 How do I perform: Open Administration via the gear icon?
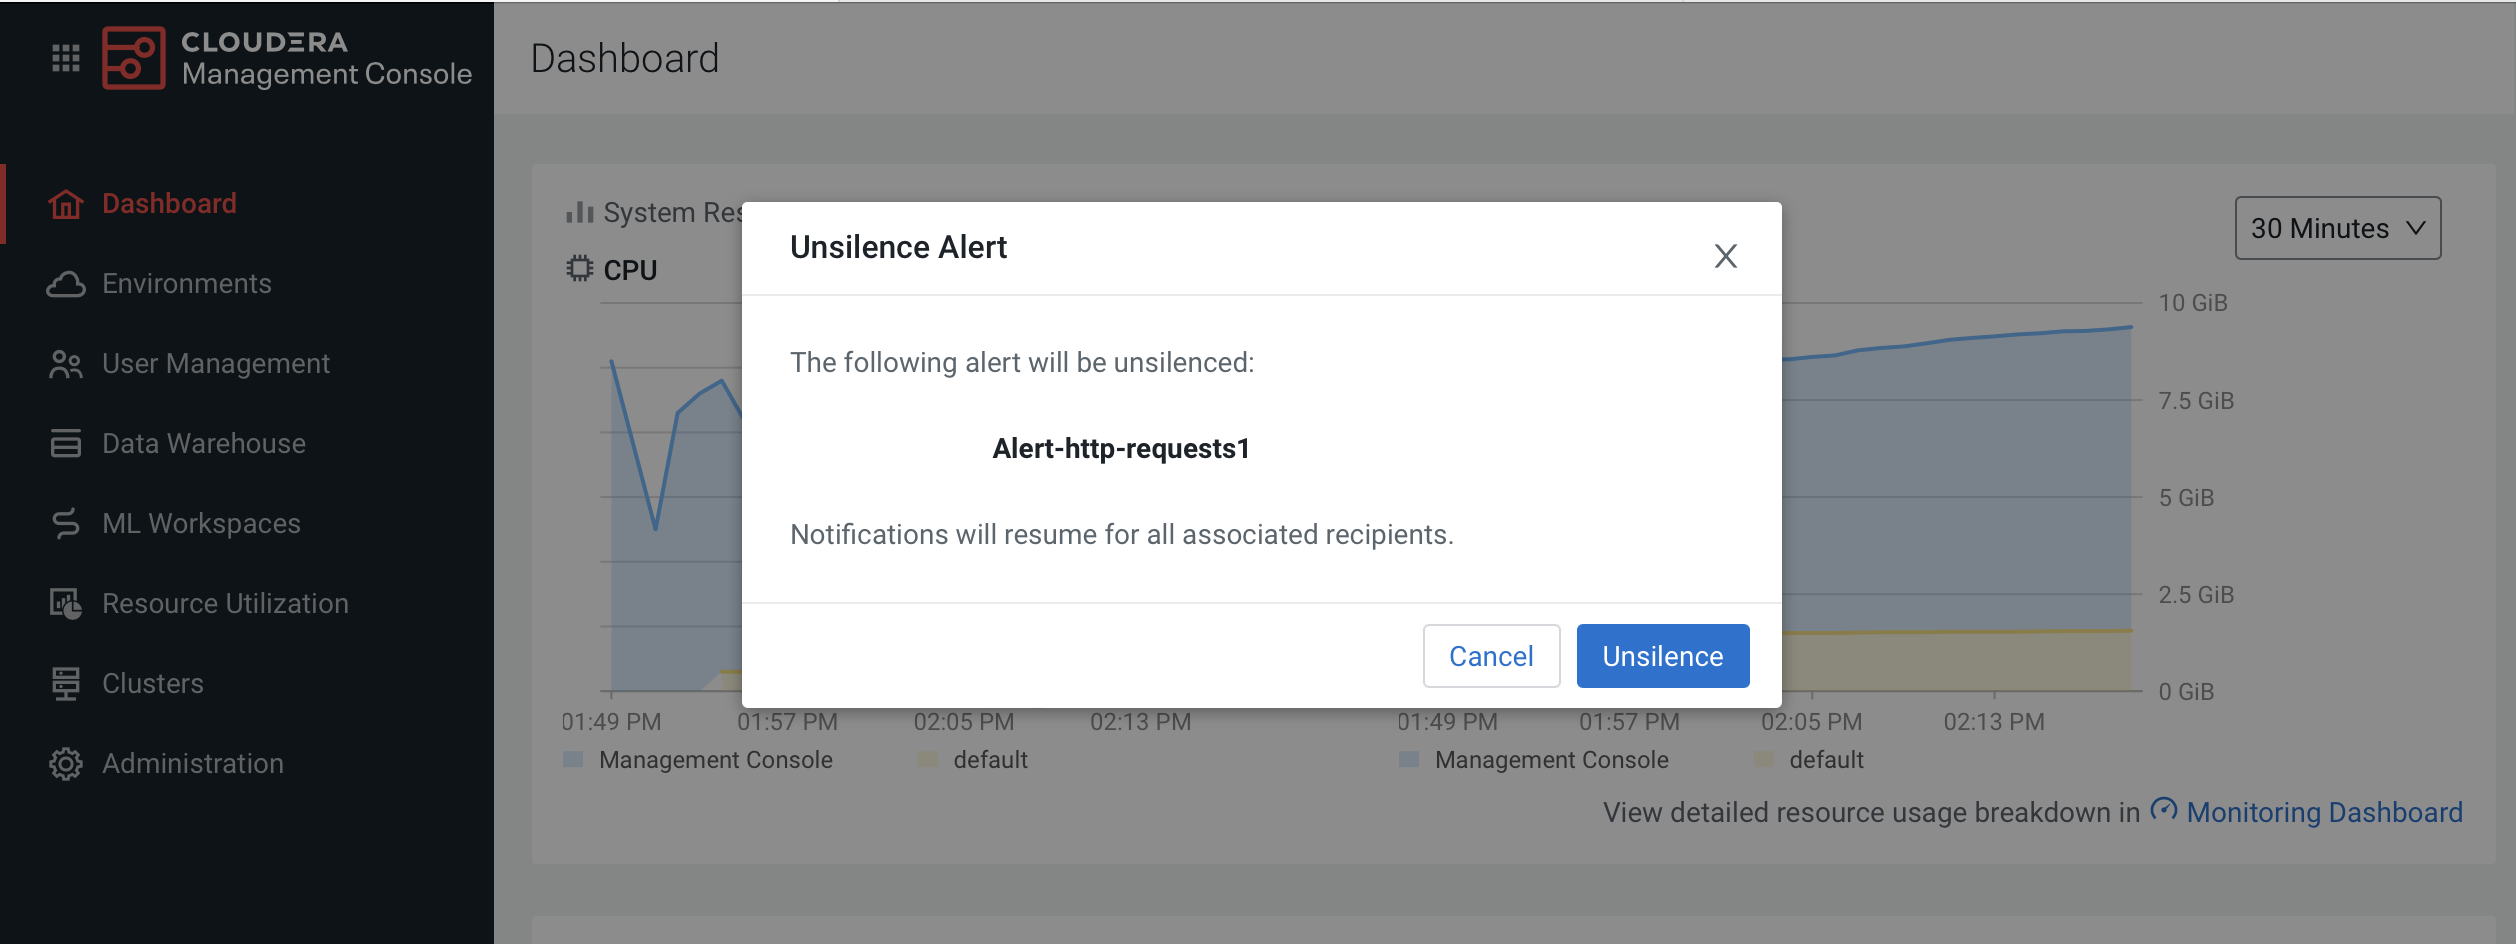(x=65, y=763)
